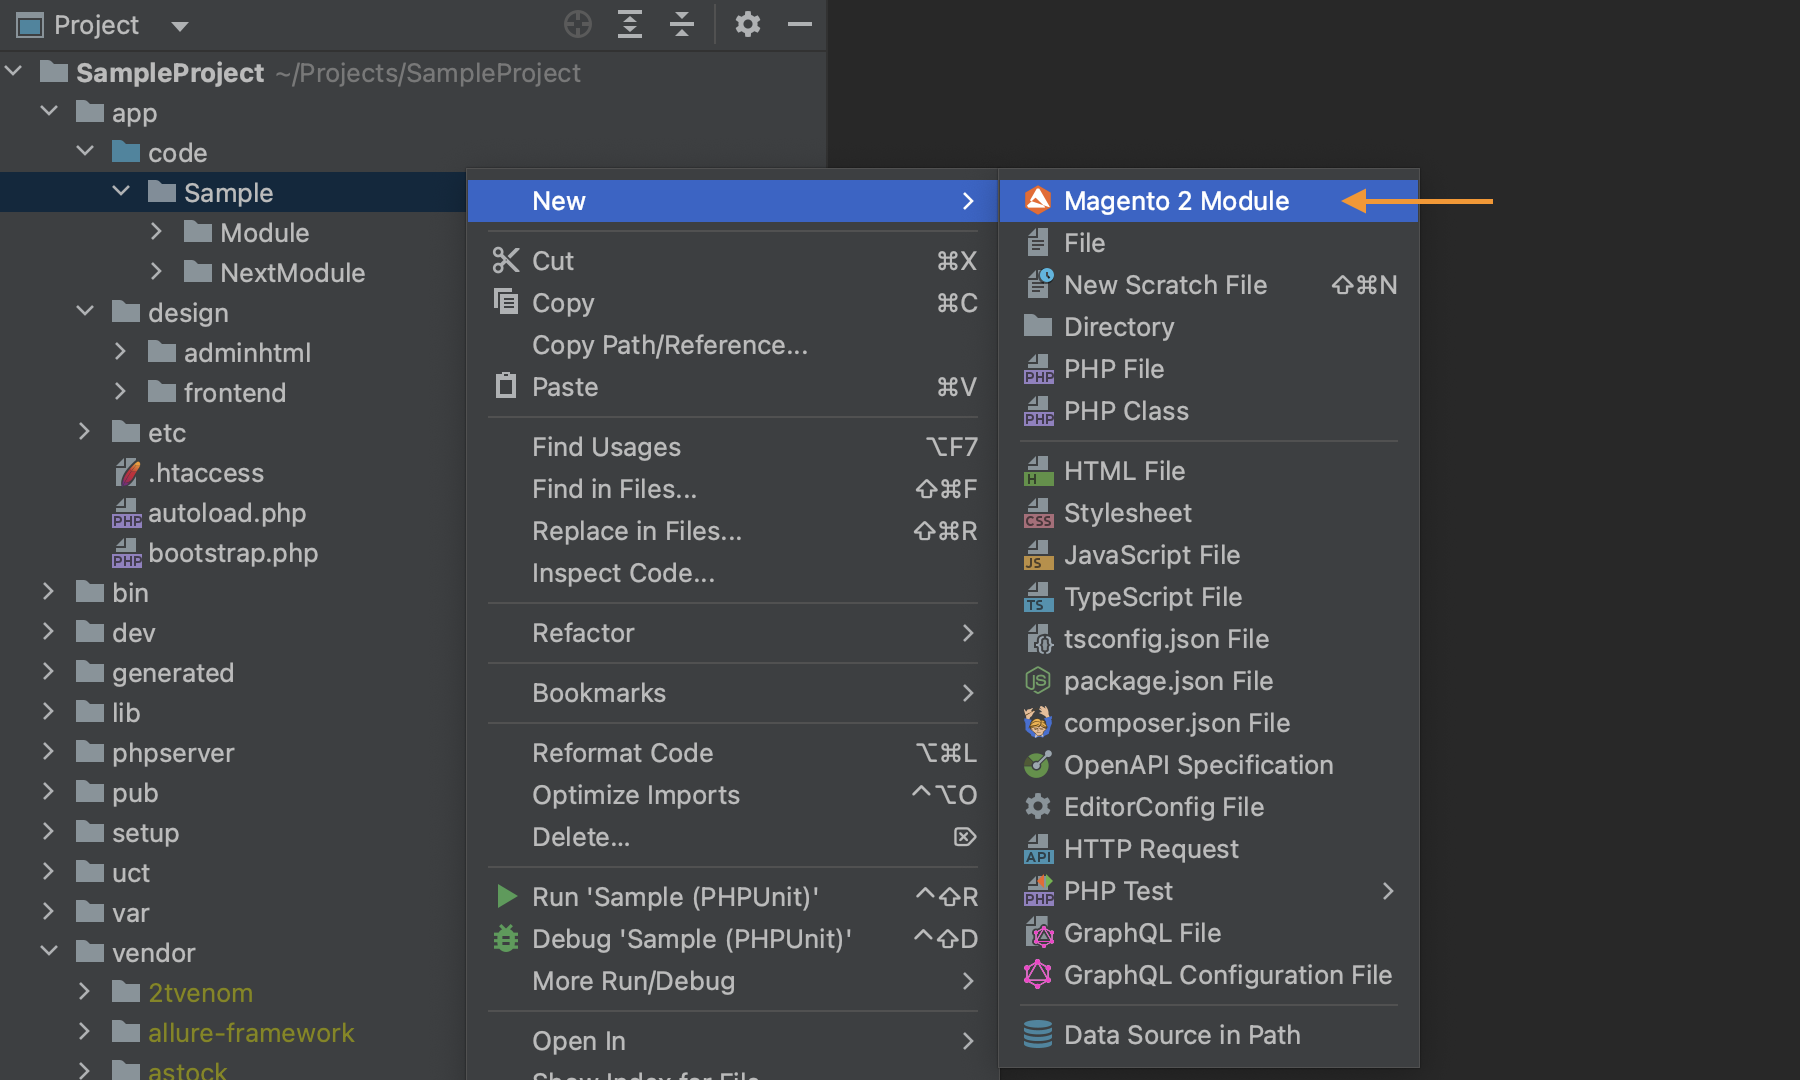Select Copy Path/Reference…
1800x1080 pixels.
[733, 345]
